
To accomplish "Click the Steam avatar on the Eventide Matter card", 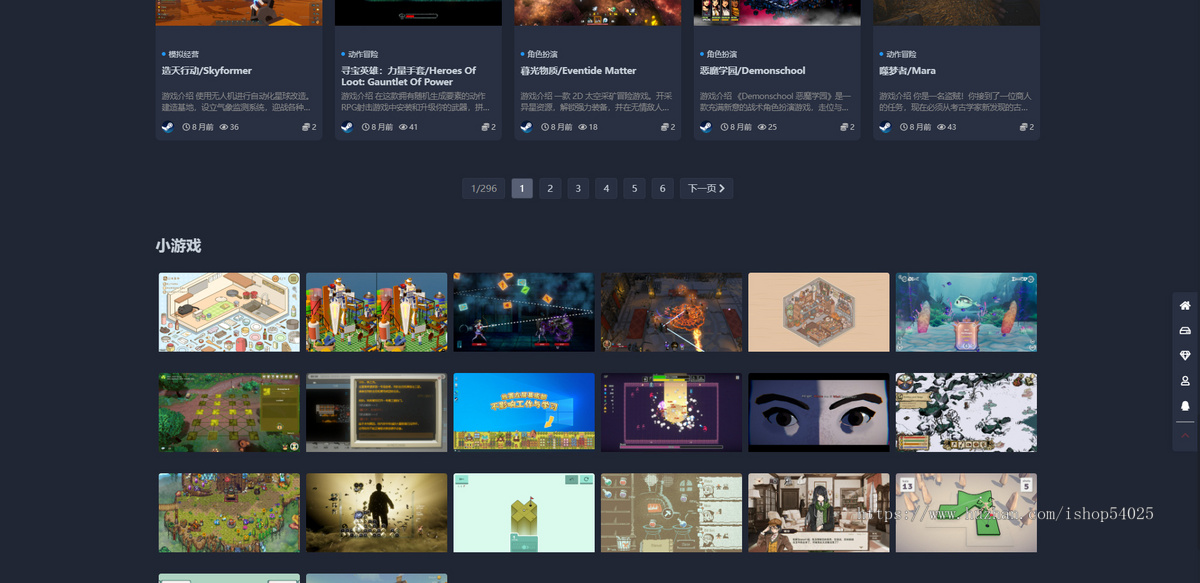I will pos(526,127).
